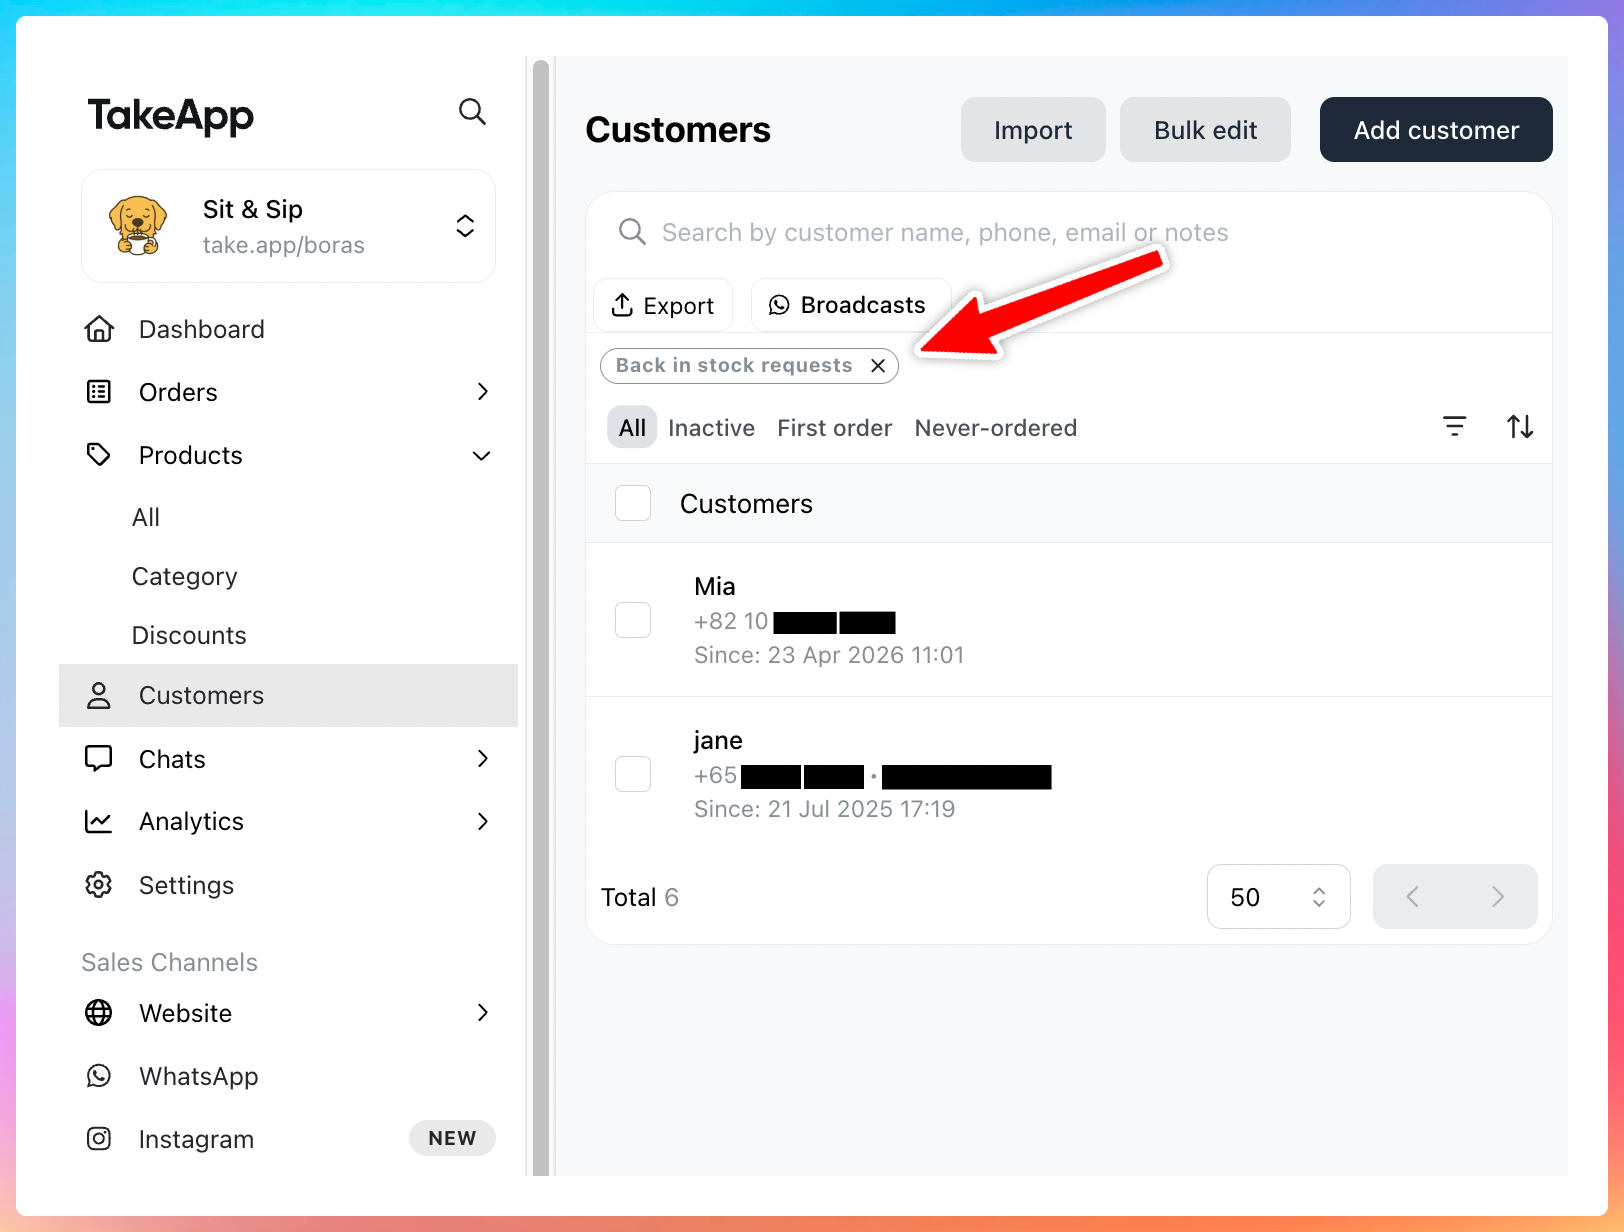The height and width of the screenshot is (1232, 1624).
Task: Remove the Back in stock requests filter
Action: pyautogui.click(x=878, y=366)
